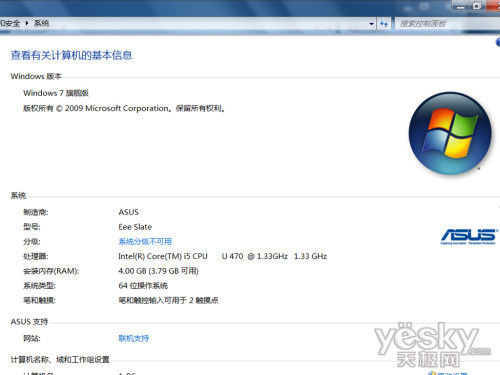Click the Windows 7 orb logo
Viewport: 500px width, 375px height.
(x=450, y=133)
